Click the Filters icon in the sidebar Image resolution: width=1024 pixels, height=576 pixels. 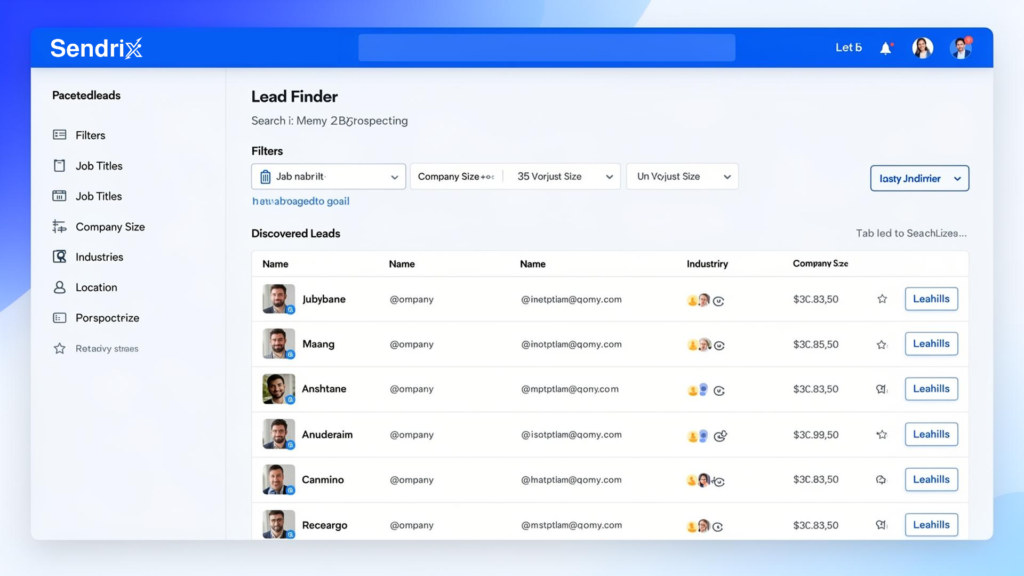pyautogui.click(x=59, y=135)
